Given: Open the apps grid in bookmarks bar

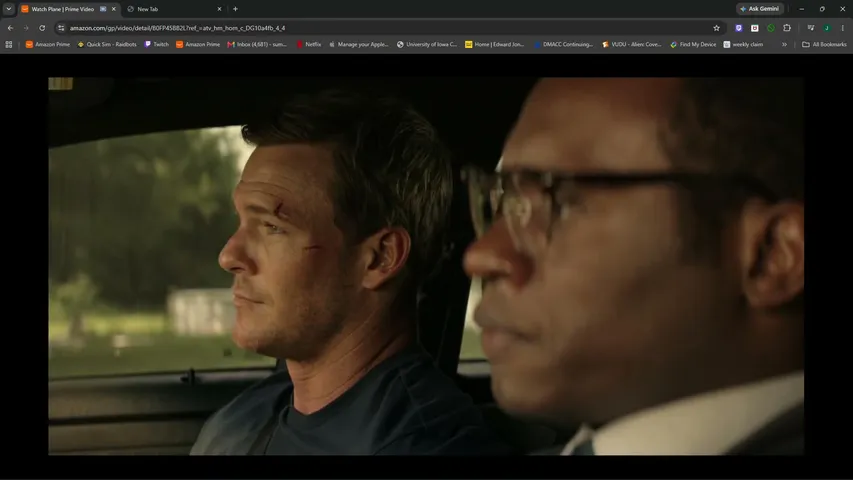Looking at the screenshot, I should pyautogui.click(x=9, y=44).
